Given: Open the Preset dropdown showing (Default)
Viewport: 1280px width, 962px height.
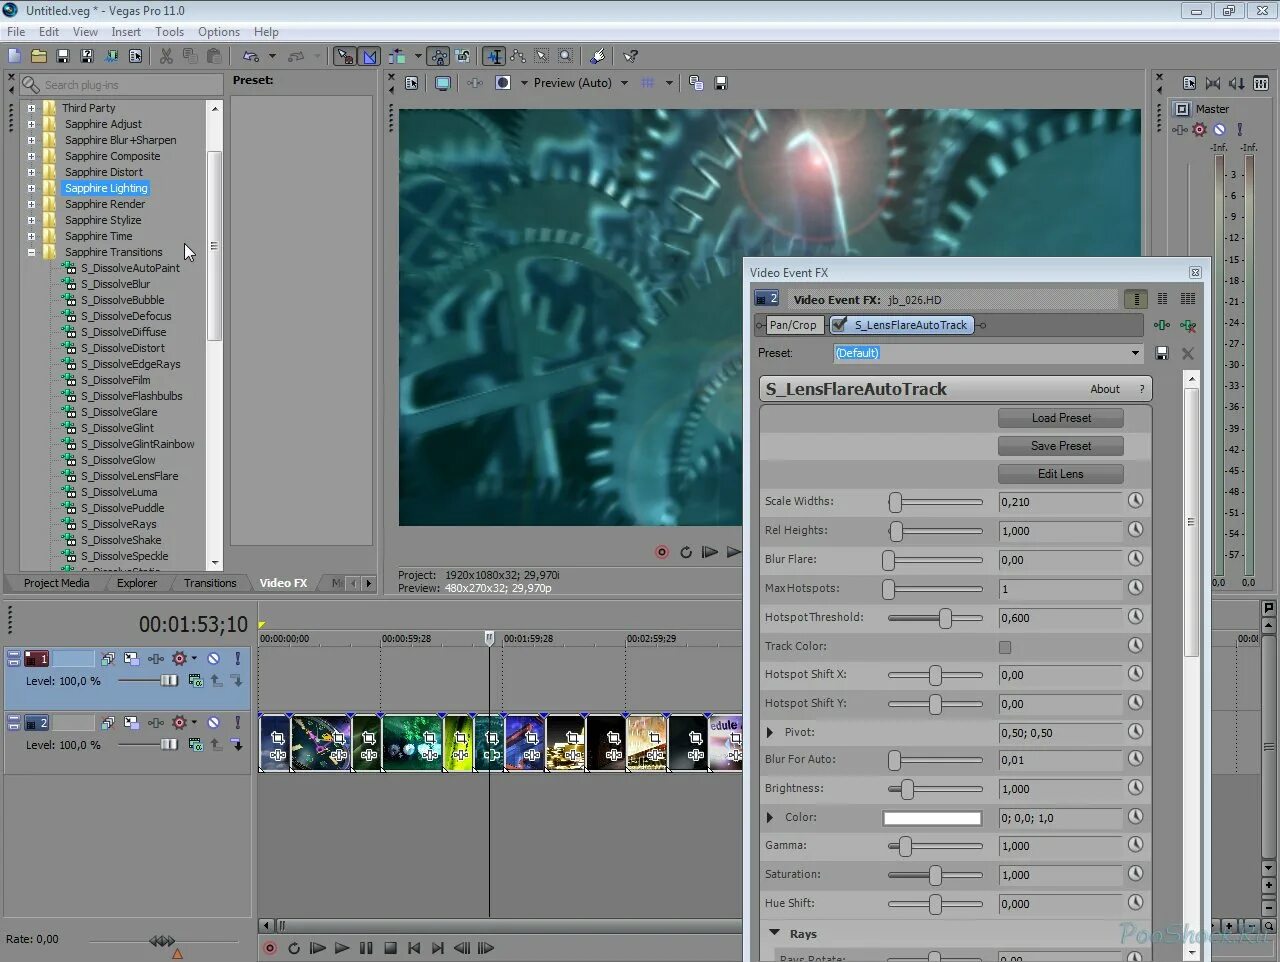Looking at the screenshot, I should (x=1133, y=353).
